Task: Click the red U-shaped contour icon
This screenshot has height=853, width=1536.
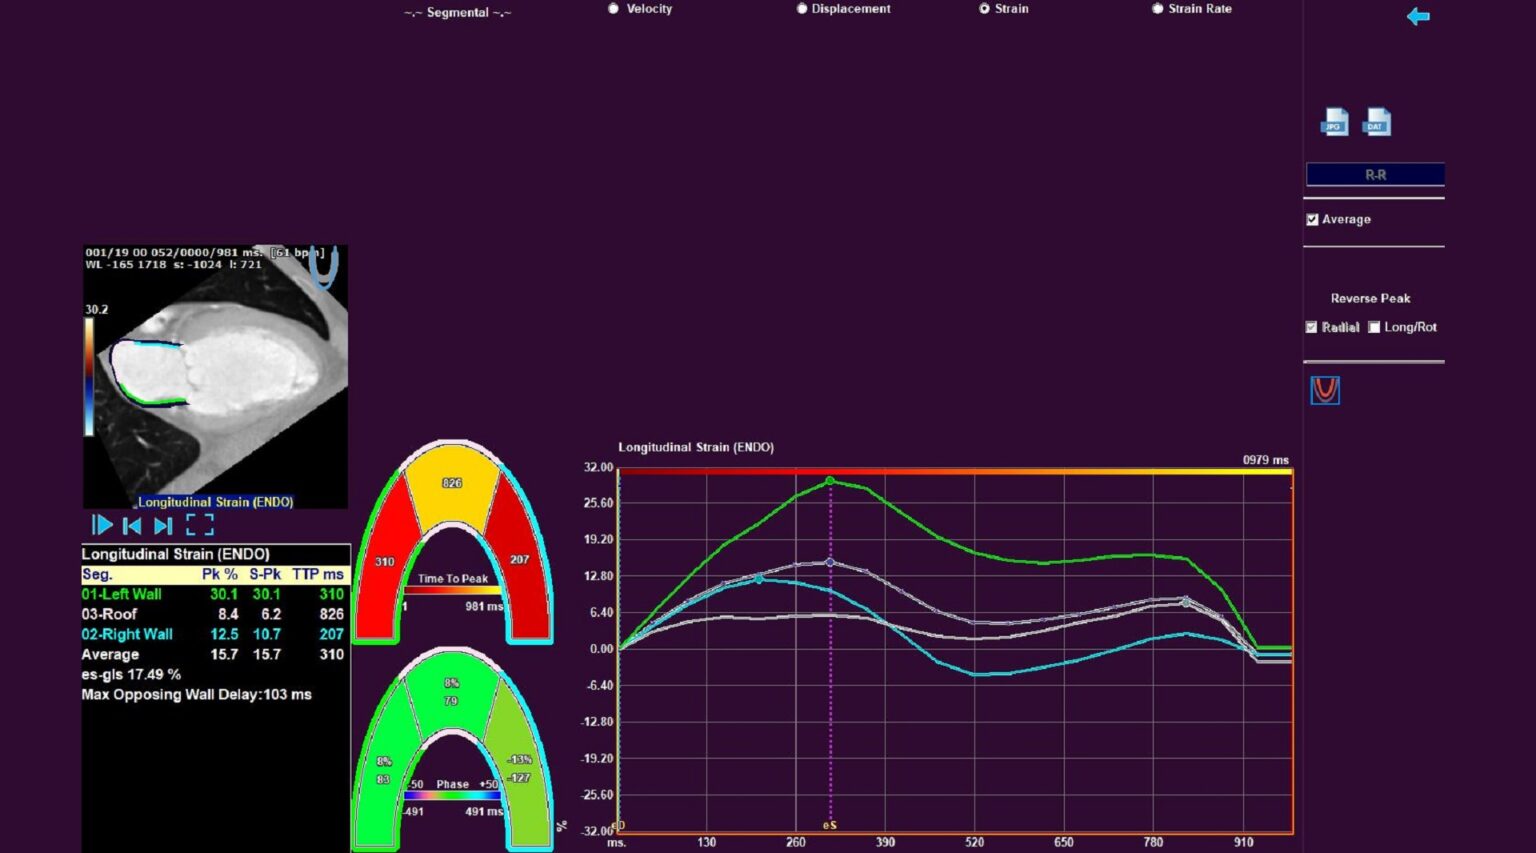Action: click(1325, 390)
